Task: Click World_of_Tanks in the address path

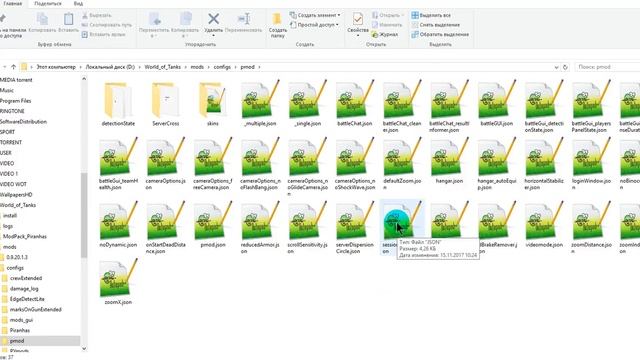Action: pyautogui.click(x=162, y=67)
